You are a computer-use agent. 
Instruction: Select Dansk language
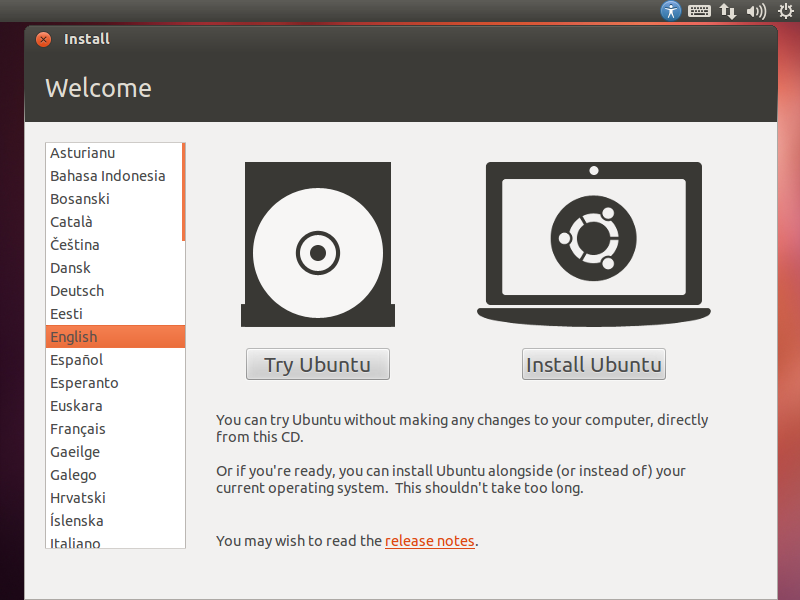(x=114, y=268)
